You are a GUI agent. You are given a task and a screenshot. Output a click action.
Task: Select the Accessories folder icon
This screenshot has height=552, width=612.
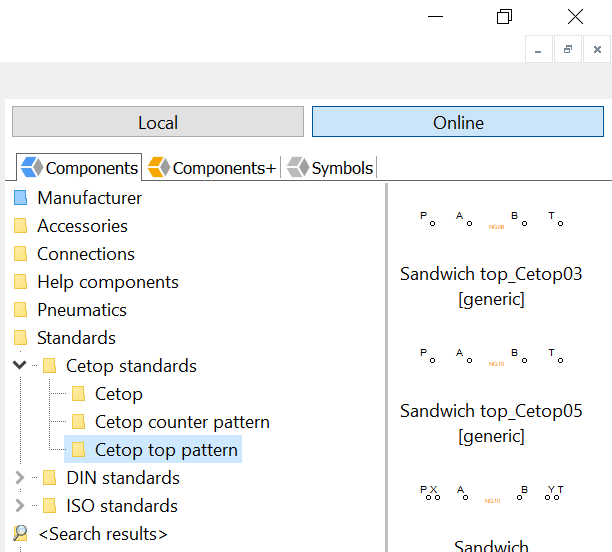point(20,226)
